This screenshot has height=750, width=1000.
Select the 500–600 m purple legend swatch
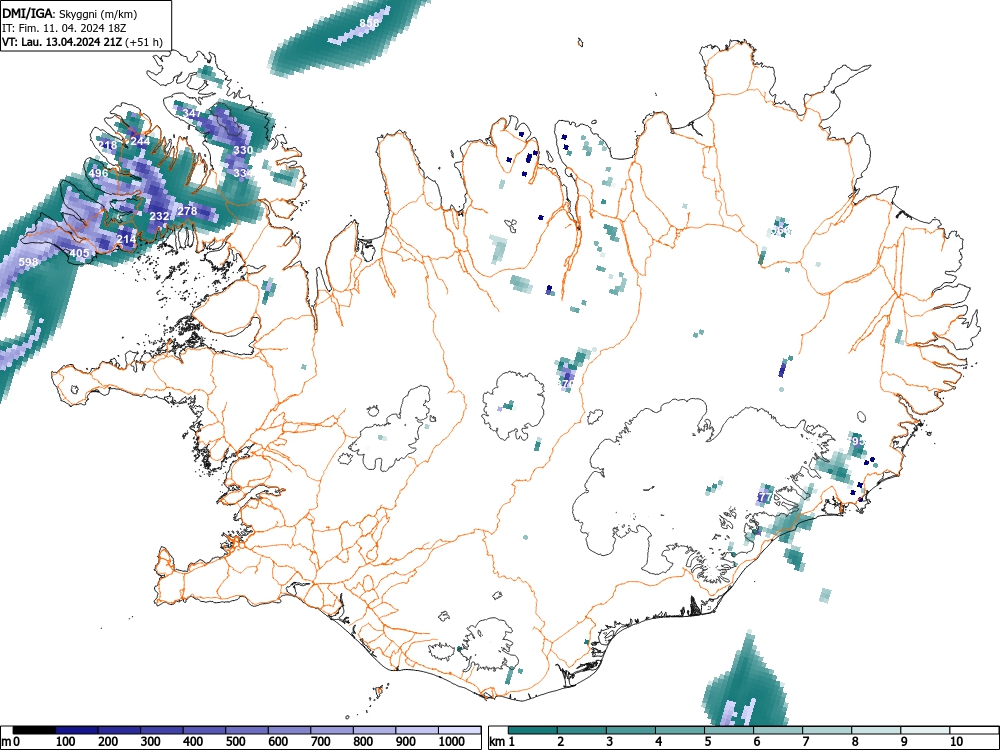[x=247, y=730]
